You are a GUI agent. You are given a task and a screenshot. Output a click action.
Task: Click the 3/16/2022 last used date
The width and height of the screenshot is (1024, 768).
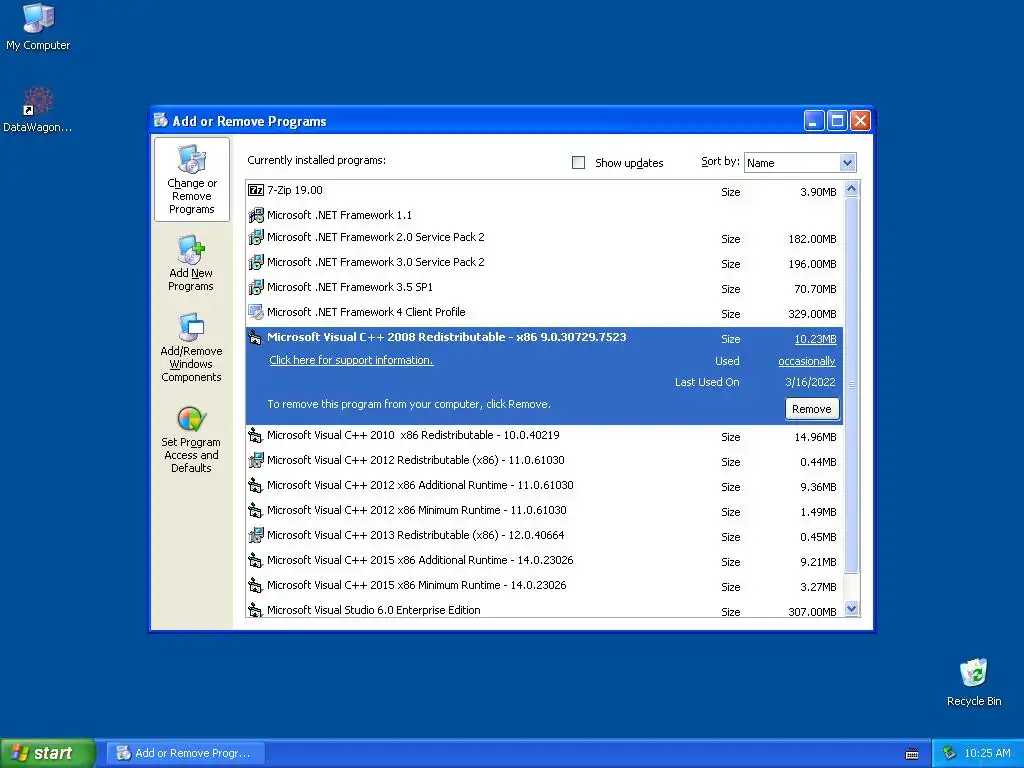tap(810, 382)
